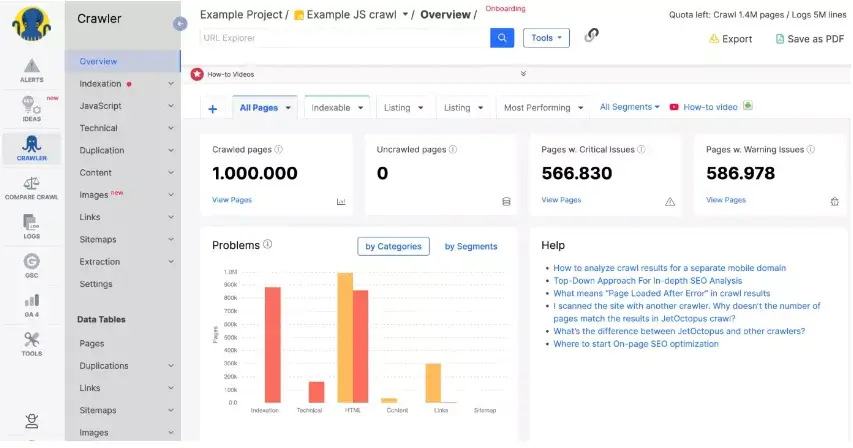
Task: Expand the Indexation menu section
Action: 123,84
